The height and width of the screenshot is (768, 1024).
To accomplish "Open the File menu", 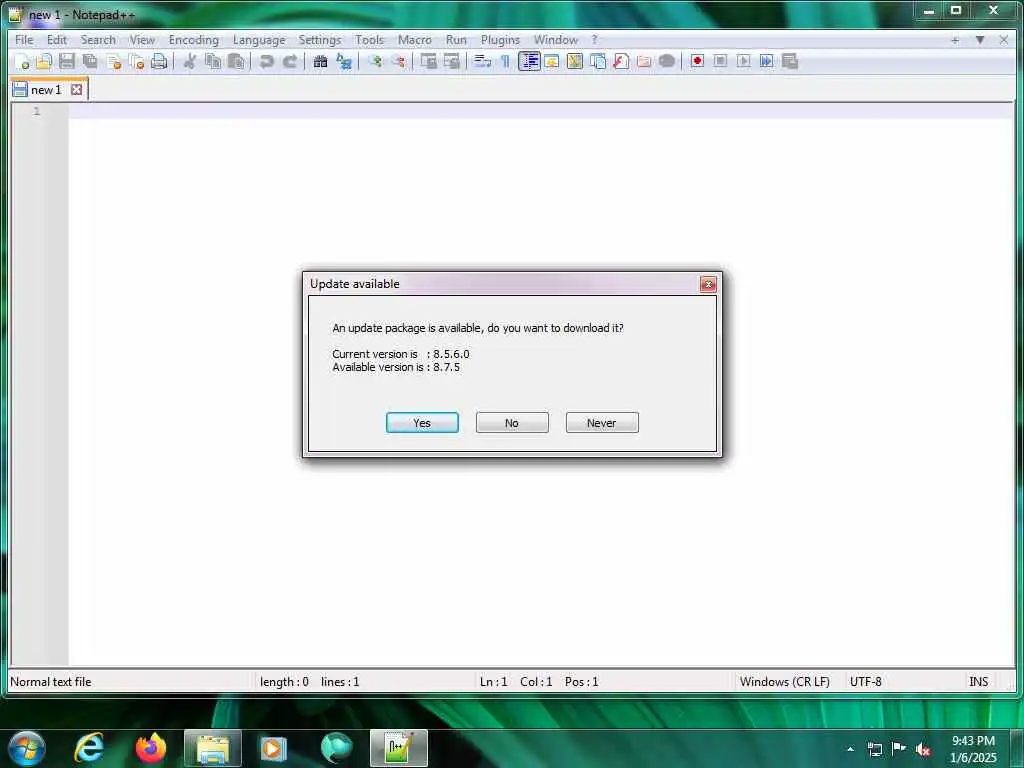I will click(24, 40).
